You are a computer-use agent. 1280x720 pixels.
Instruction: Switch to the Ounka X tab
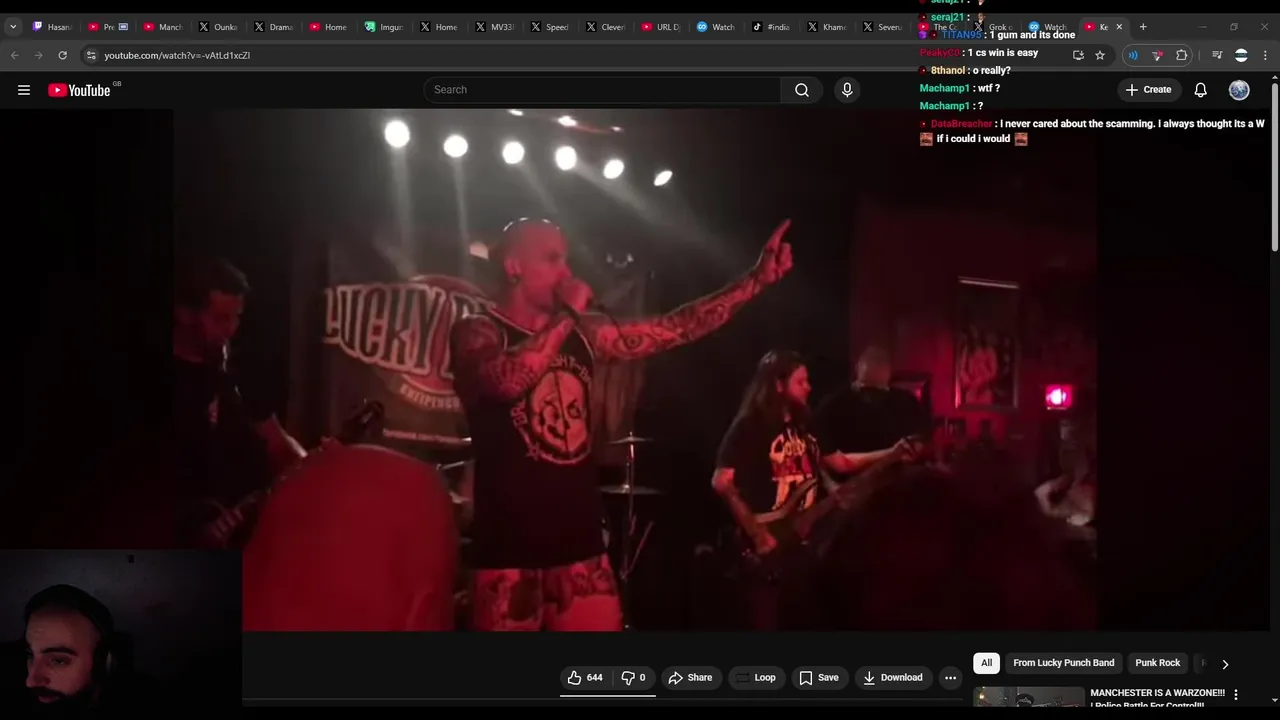tap(218, 27)
